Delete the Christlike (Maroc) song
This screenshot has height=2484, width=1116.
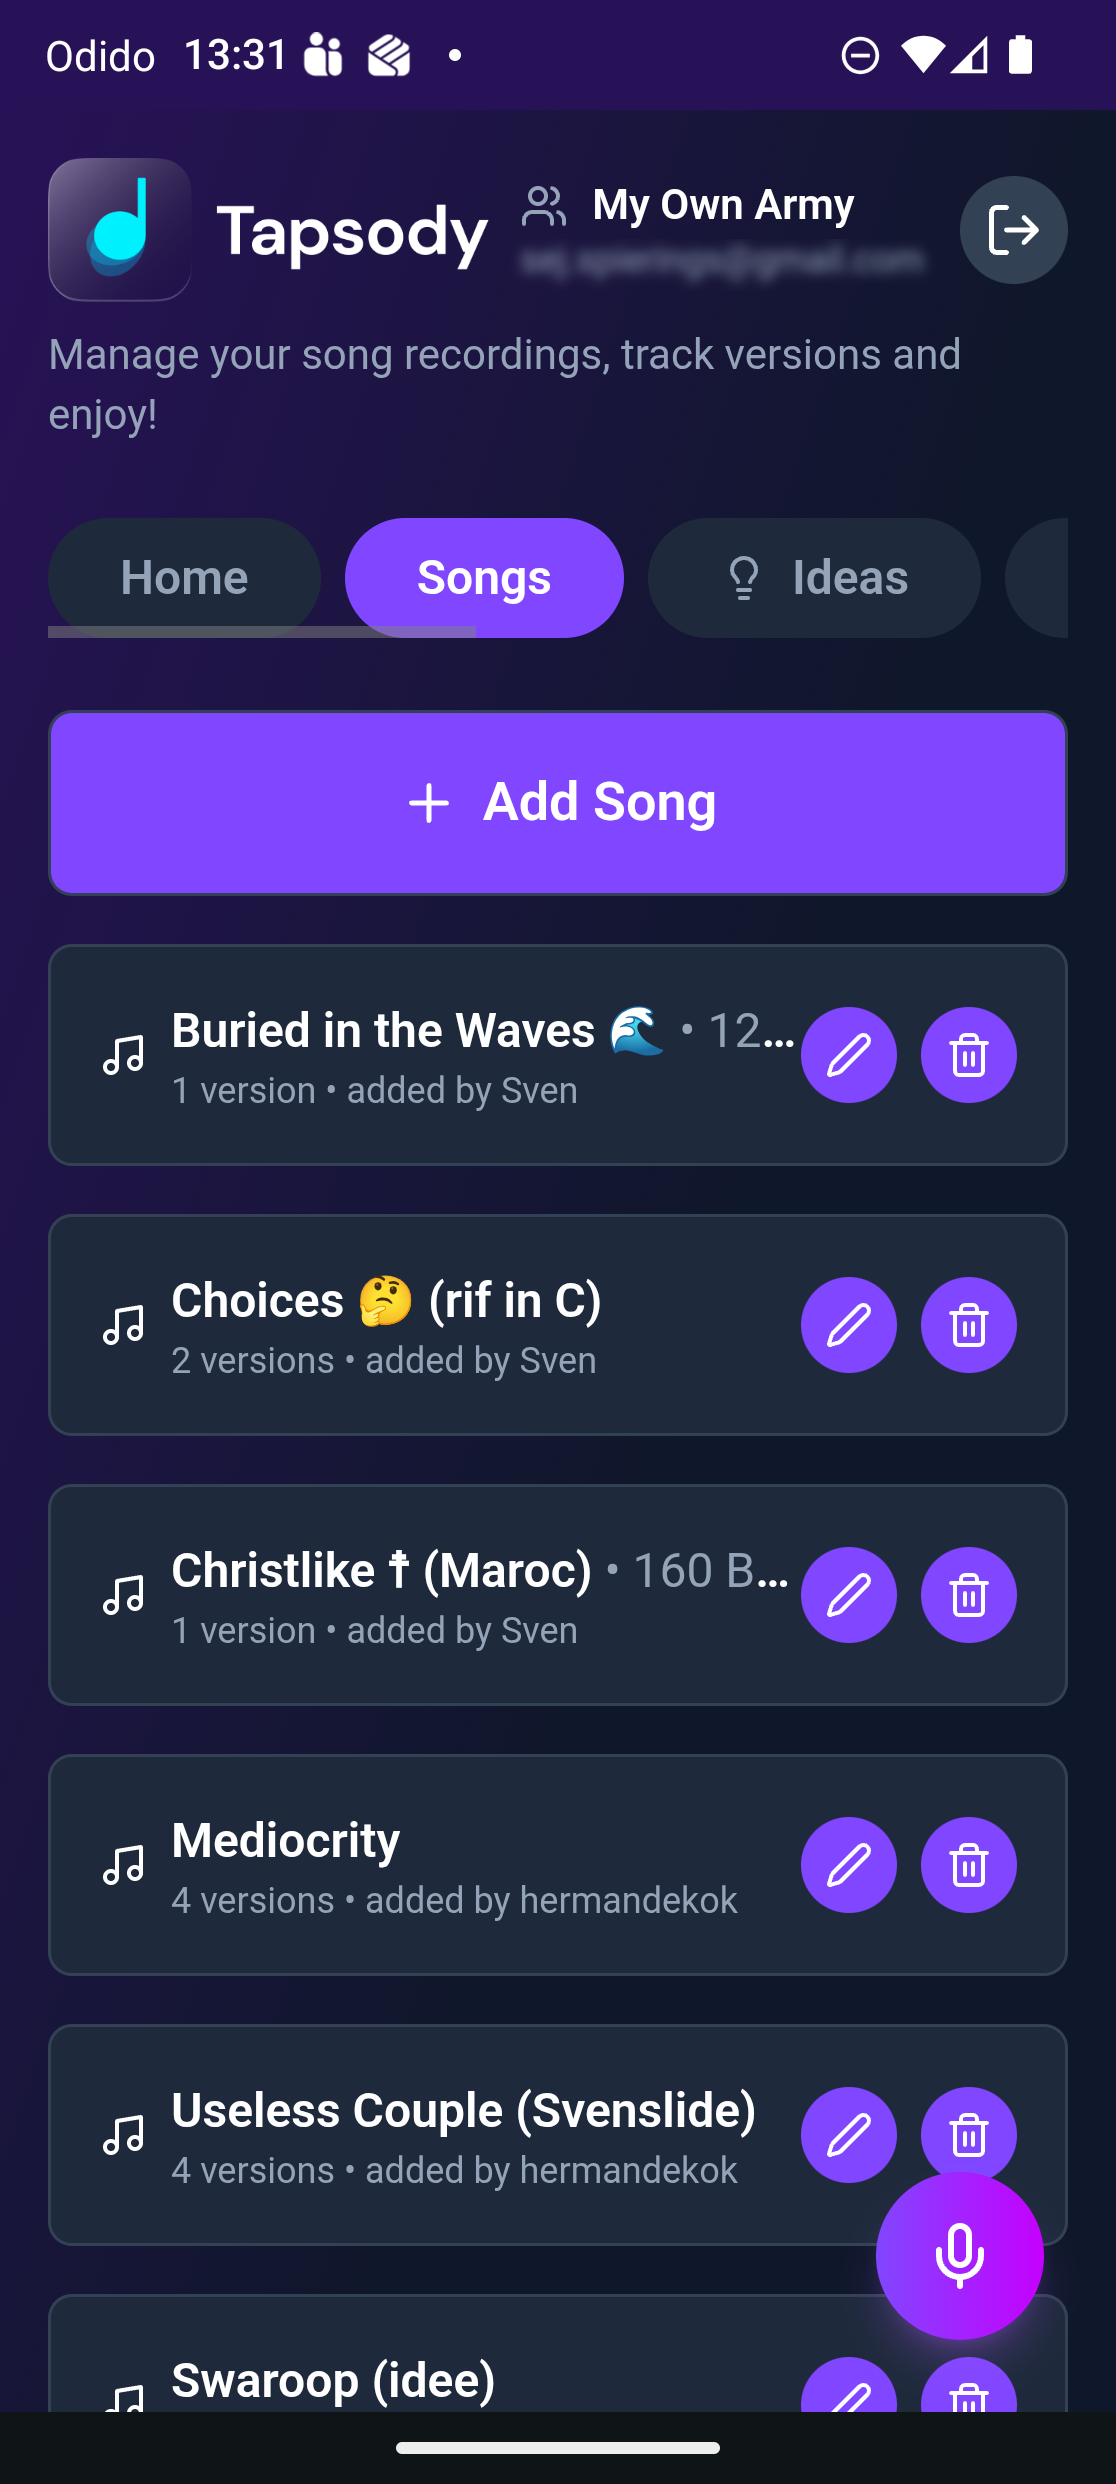click(968, 1595)
